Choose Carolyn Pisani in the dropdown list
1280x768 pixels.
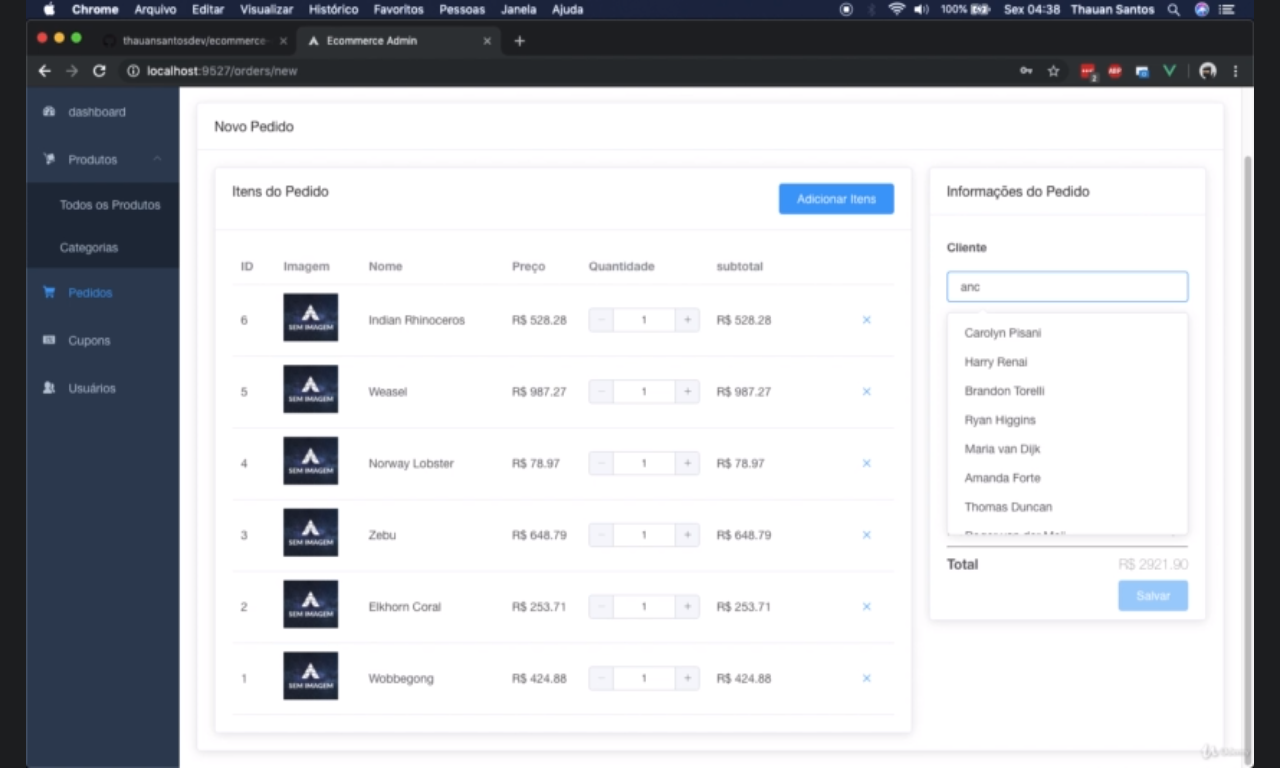click(x=1002, y=333)
